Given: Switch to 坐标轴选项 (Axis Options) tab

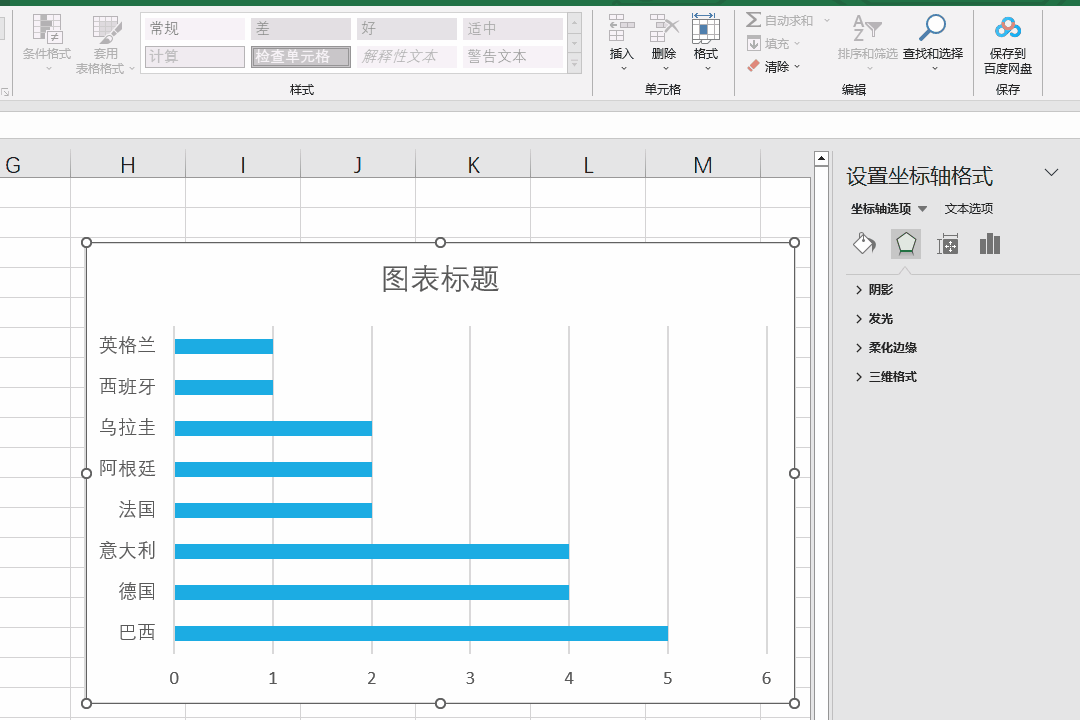Looking at the screenshot, I should pyautogui.click(x=880, y=209).
